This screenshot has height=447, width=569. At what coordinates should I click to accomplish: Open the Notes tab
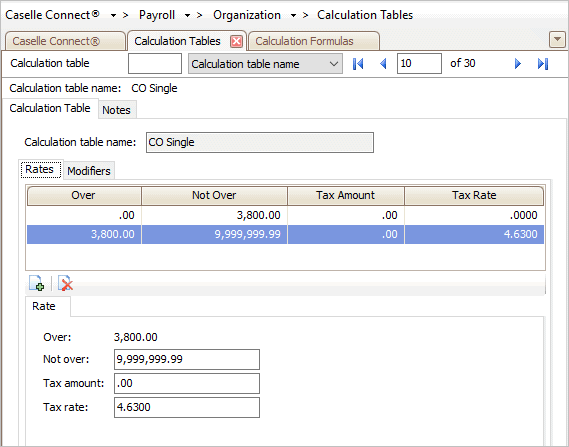pyautogui.click(x=116, y=110)
